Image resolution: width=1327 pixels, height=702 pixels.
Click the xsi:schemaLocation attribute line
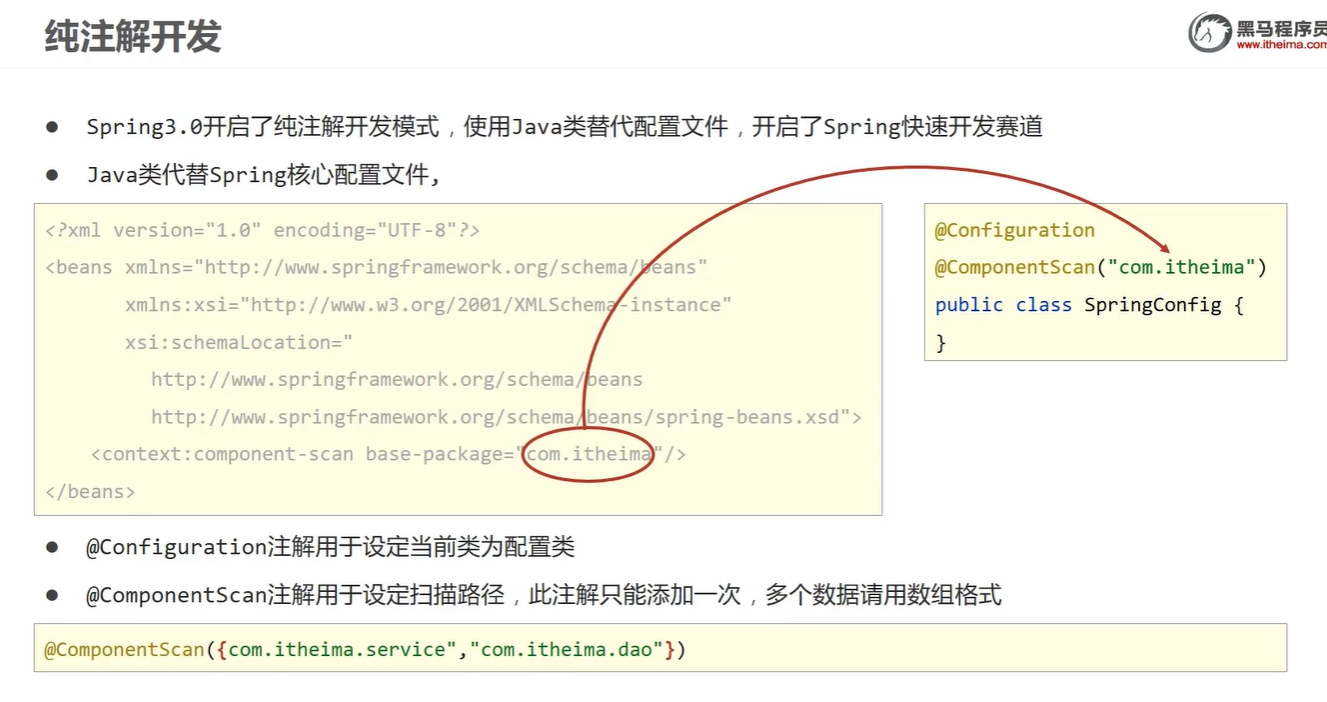239,342
